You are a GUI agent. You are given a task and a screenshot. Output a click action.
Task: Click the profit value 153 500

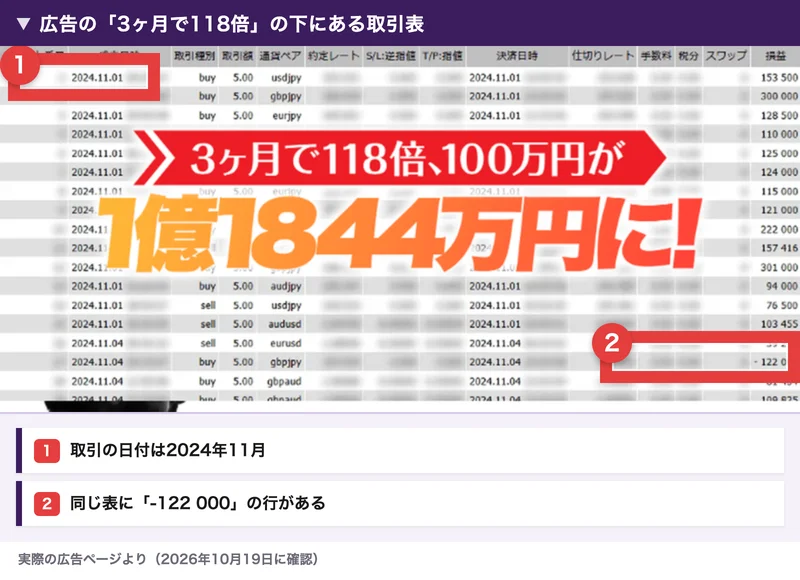[x=779, y=78]
